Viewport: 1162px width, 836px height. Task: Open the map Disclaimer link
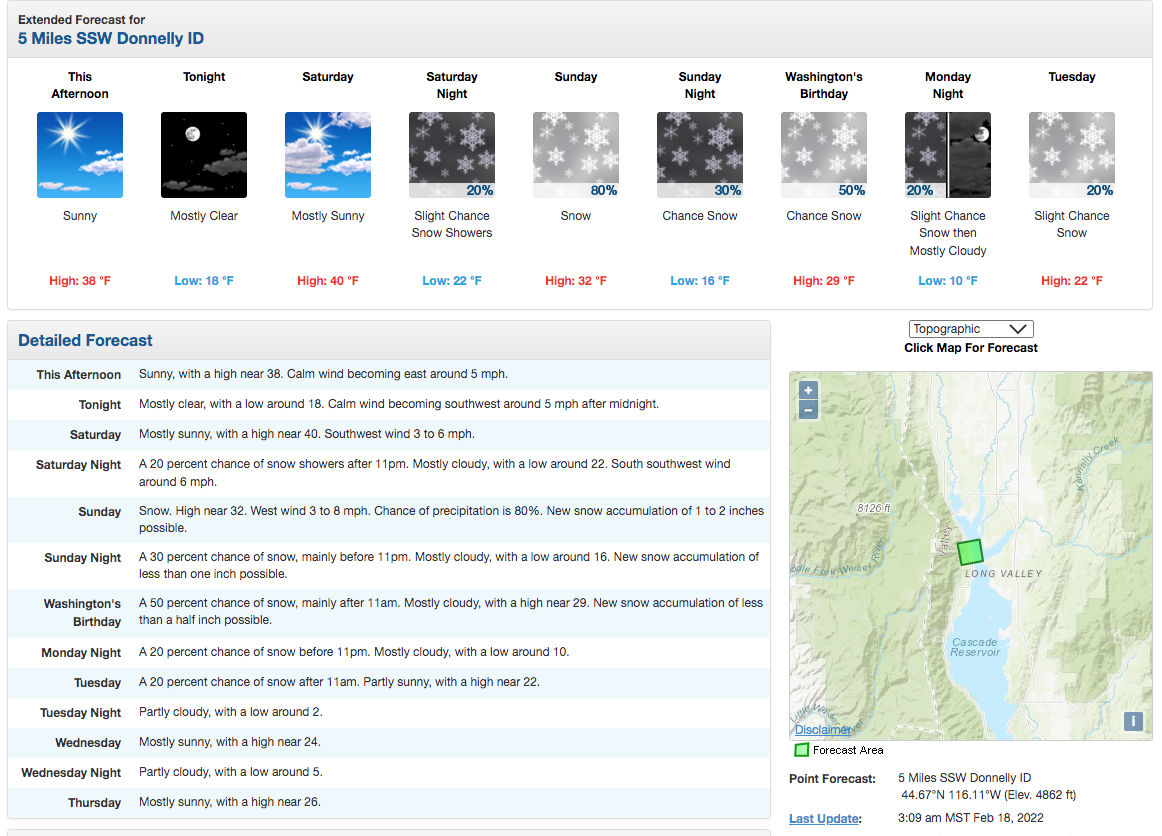coord(823,729)
